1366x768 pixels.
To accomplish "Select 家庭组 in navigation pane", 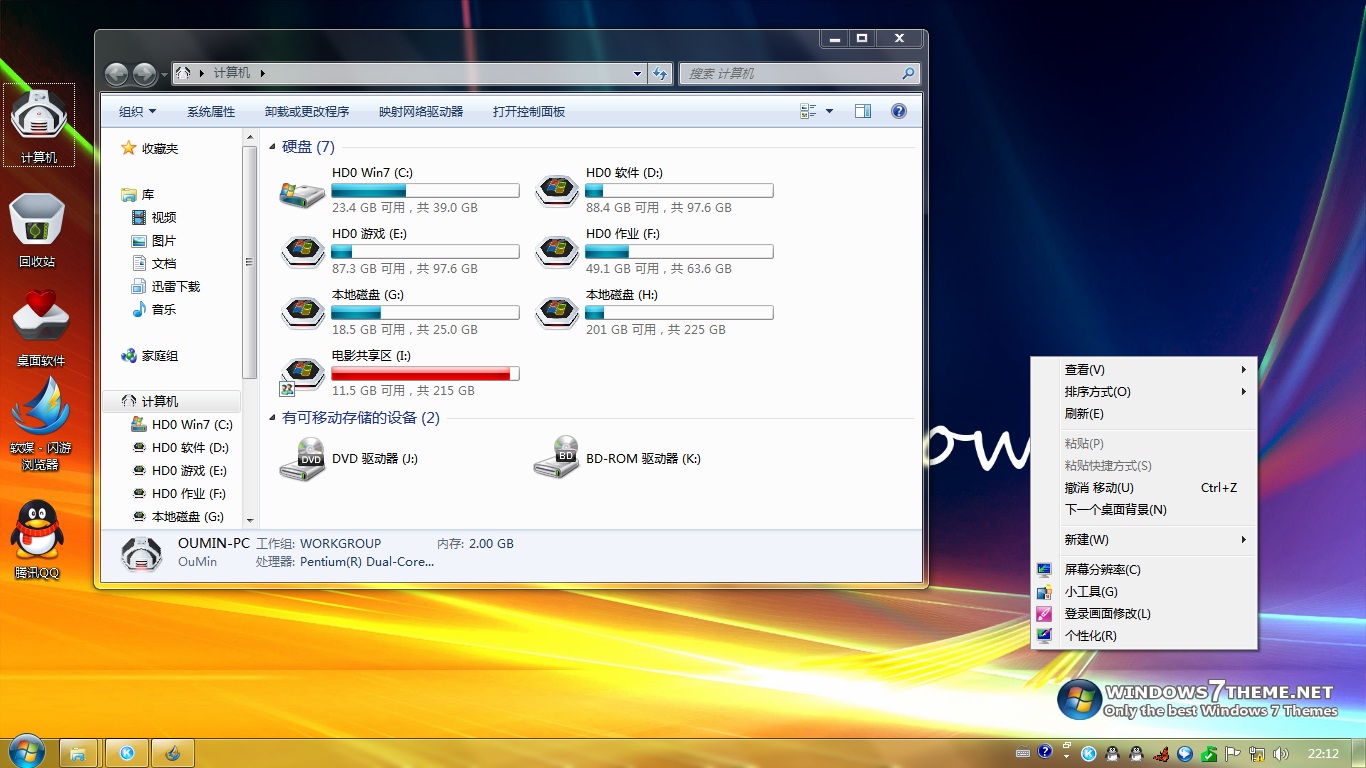I will 150,356.
